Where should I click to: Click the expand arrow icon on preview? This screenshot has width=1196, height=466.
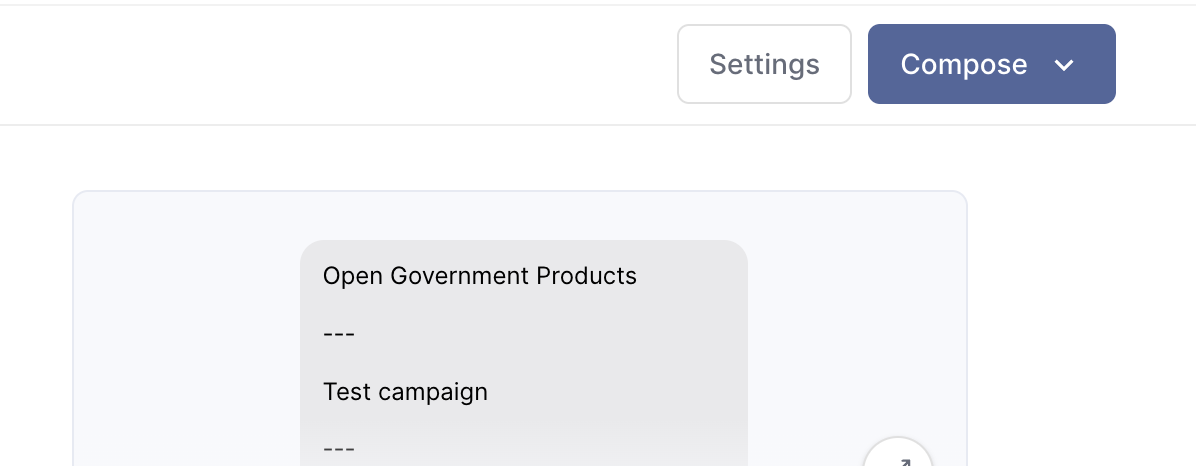[x=899, y=460]
